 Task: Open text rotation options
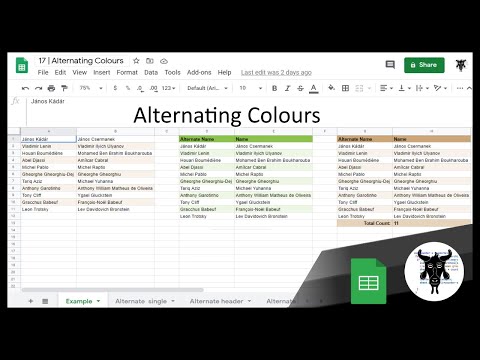(x=440, y=88)
